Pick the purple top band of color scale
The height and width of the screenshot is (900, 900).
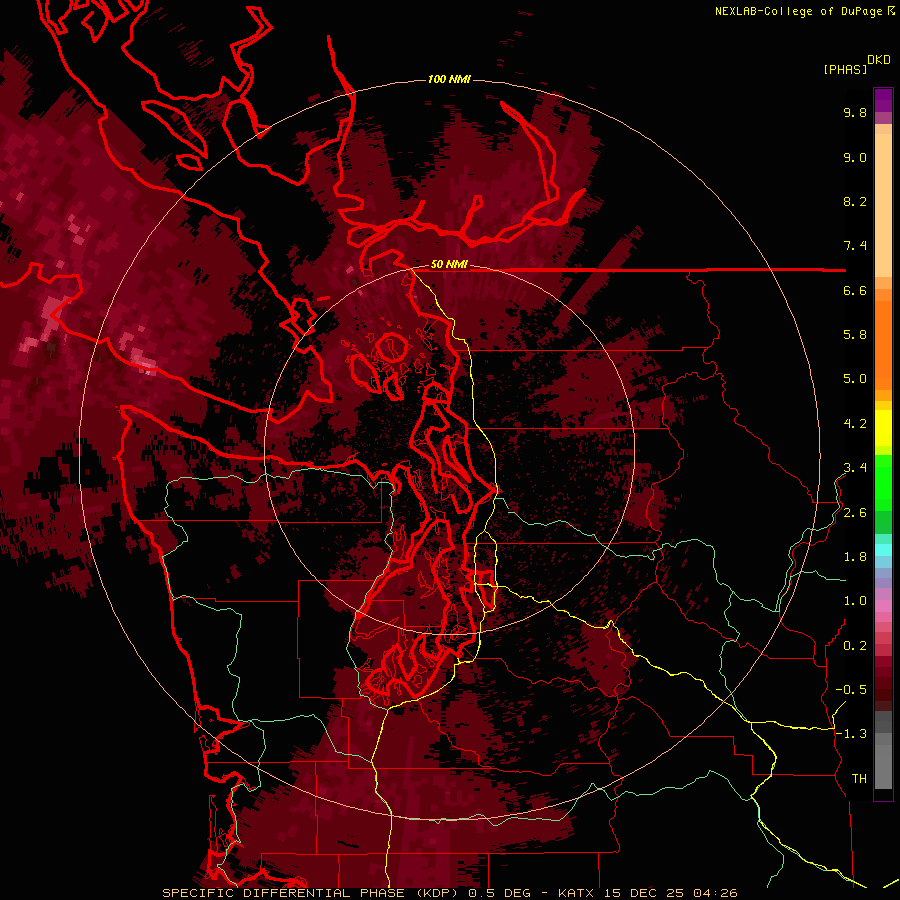point(883,100)
